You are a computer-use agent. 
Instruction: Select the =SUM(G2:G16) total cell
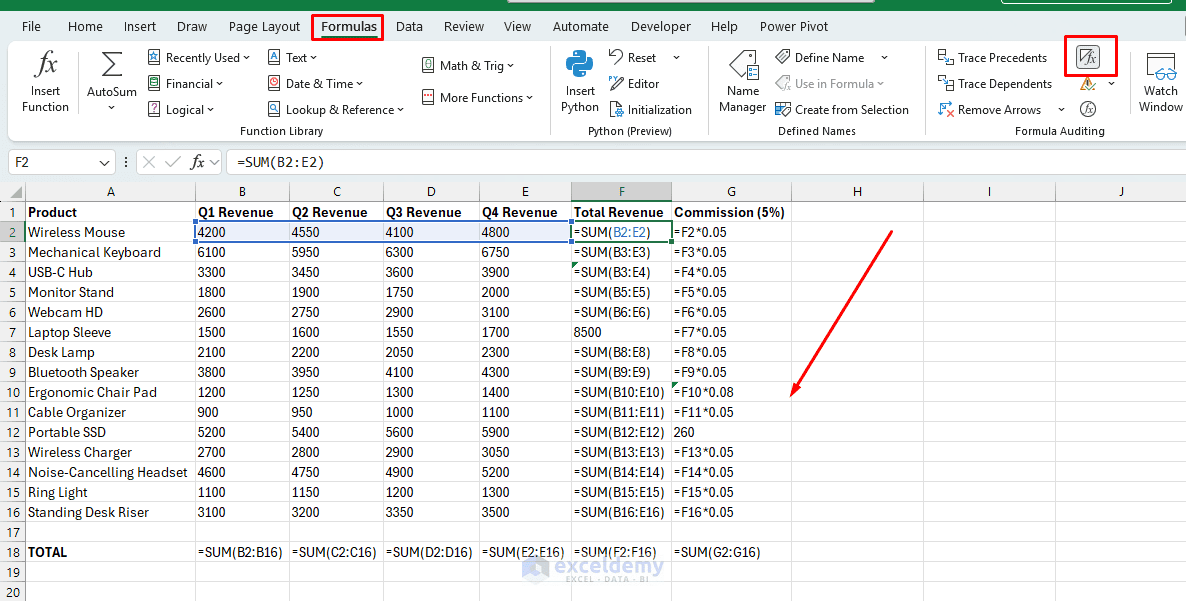tap(731, 552)
